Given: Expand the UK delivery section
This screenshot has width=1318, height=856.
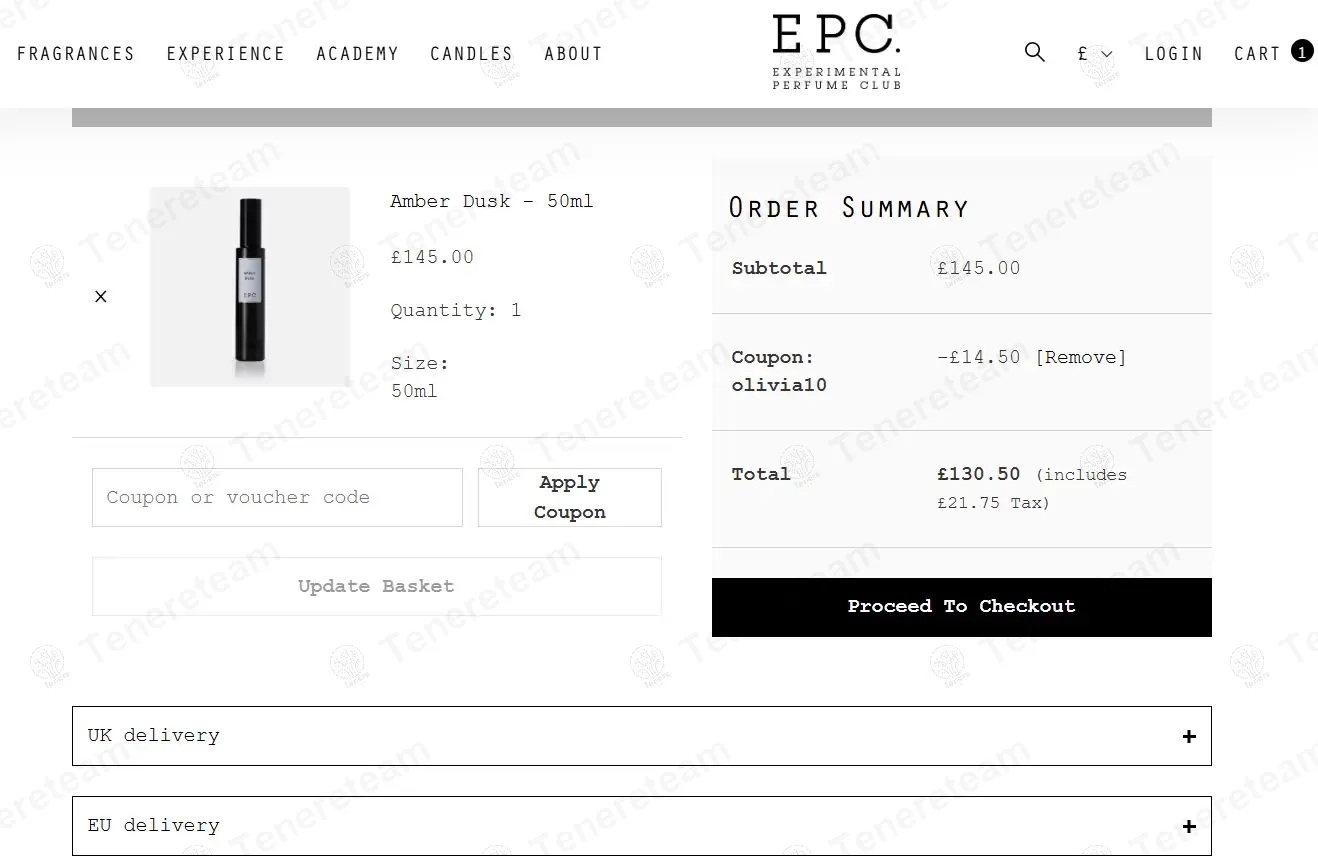Looking at the screenshot, I should click(642, 736).
